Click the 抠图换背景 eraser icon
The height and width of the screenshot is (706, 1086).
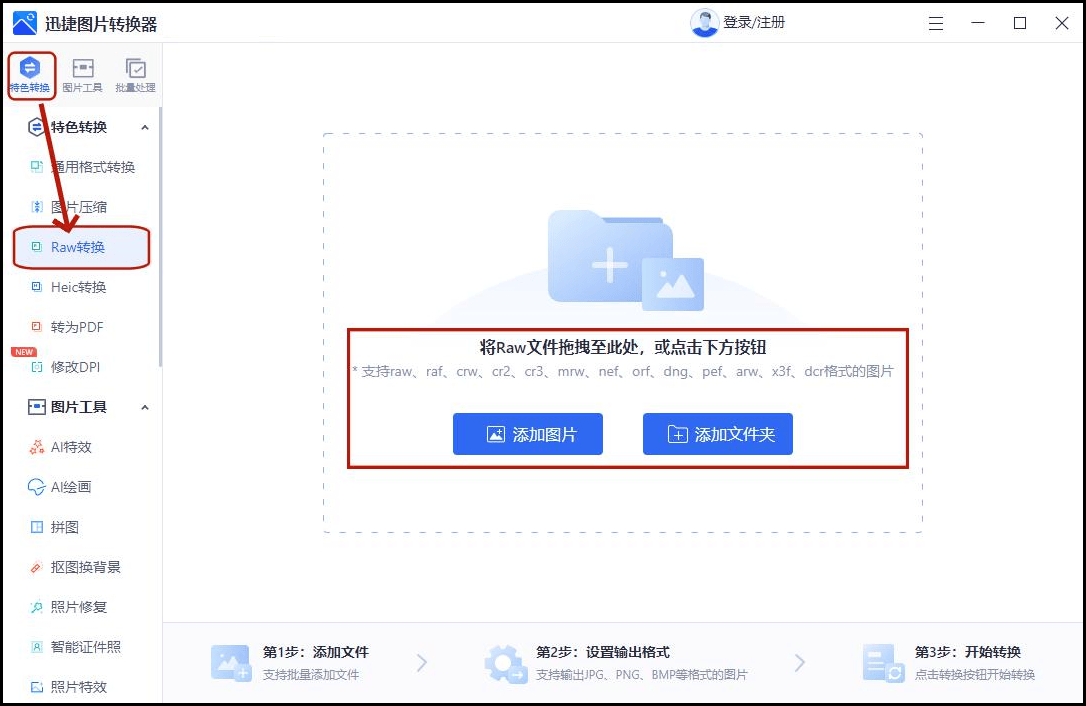tap(37, 567)
